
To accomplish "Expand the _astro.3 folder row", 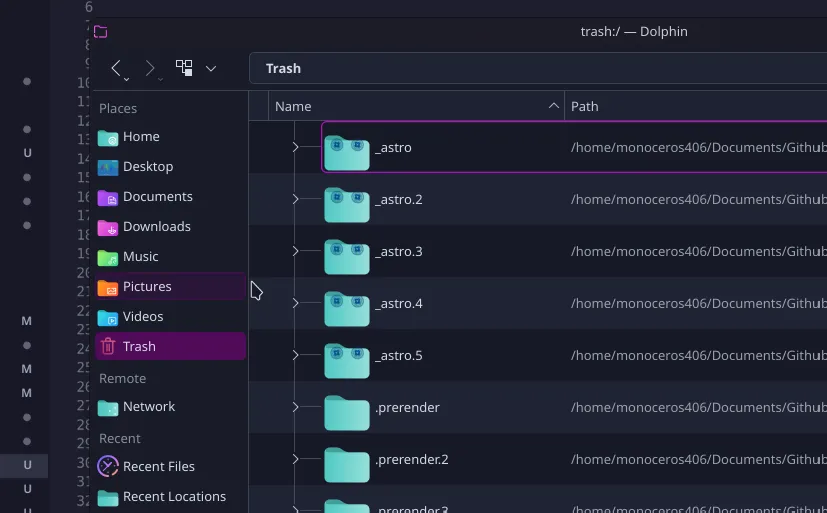I will 295,251.
